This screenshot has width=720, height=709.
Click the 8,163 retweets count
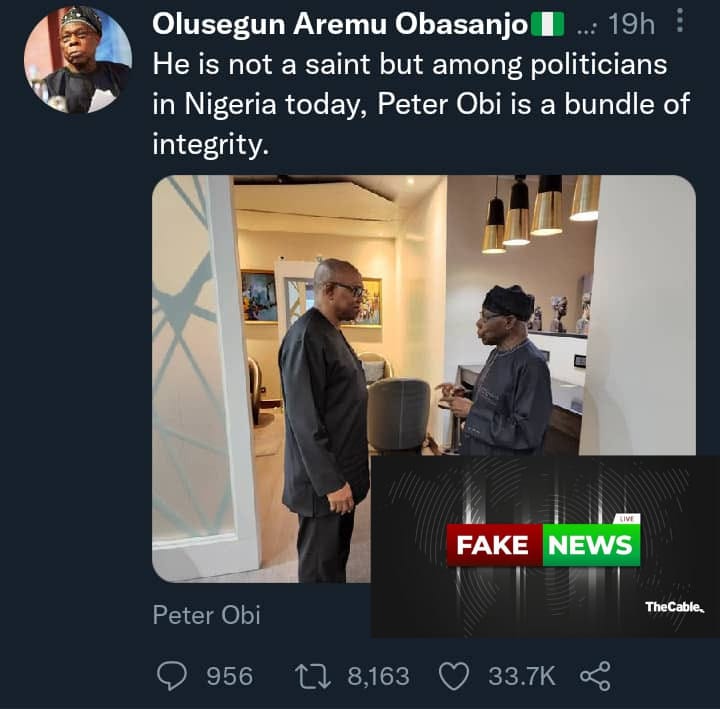(x=378, y=676)
